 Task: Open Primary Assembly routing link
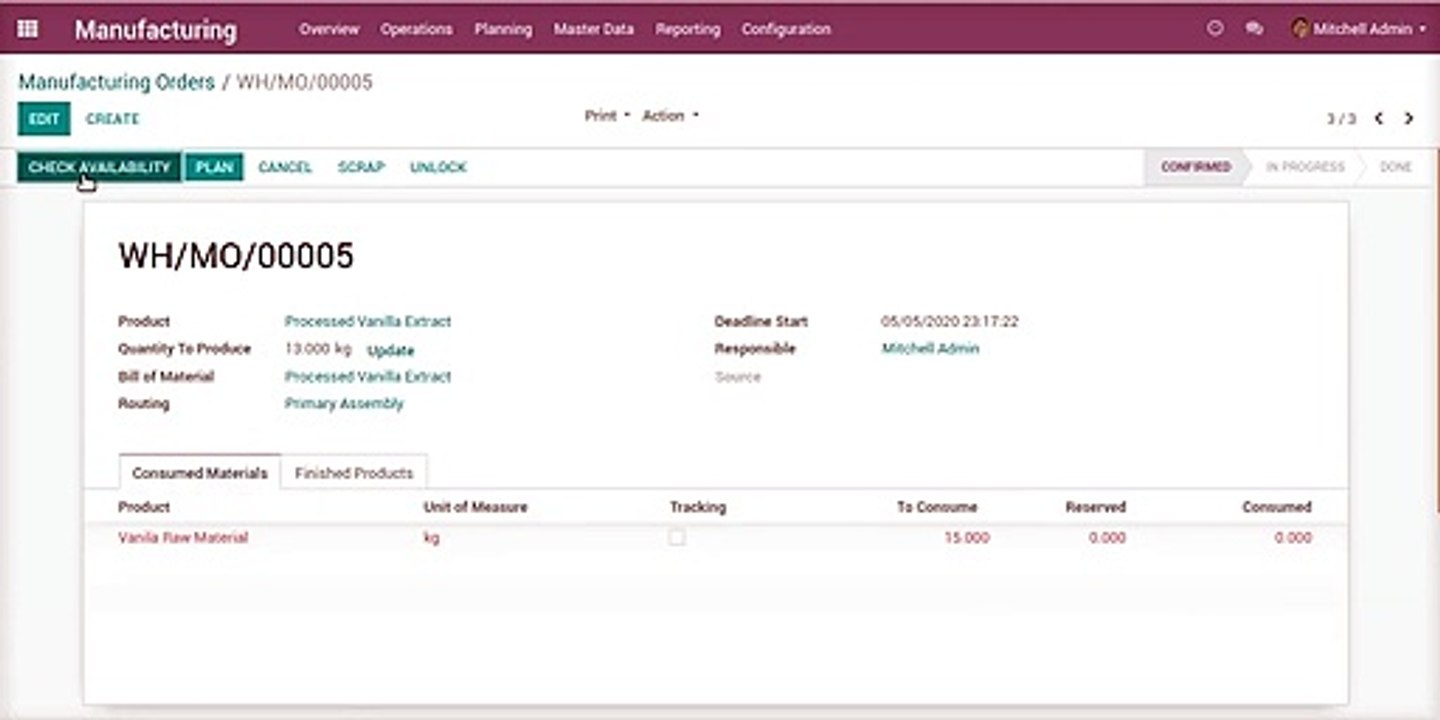pos(344,404)
